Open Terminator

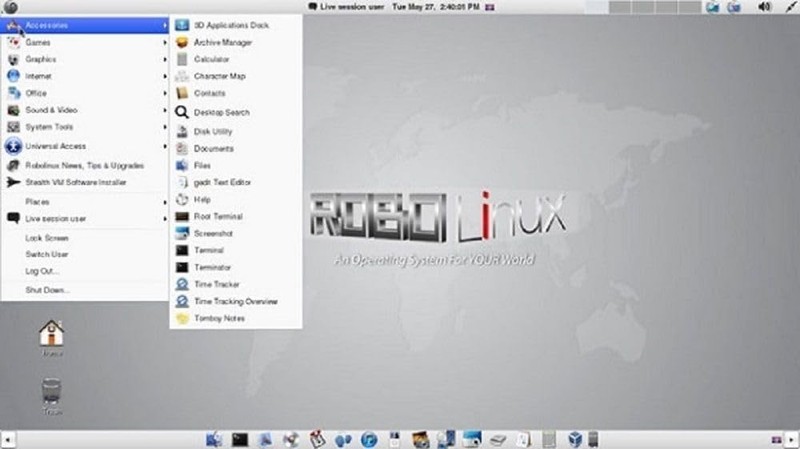pos(236,267)
